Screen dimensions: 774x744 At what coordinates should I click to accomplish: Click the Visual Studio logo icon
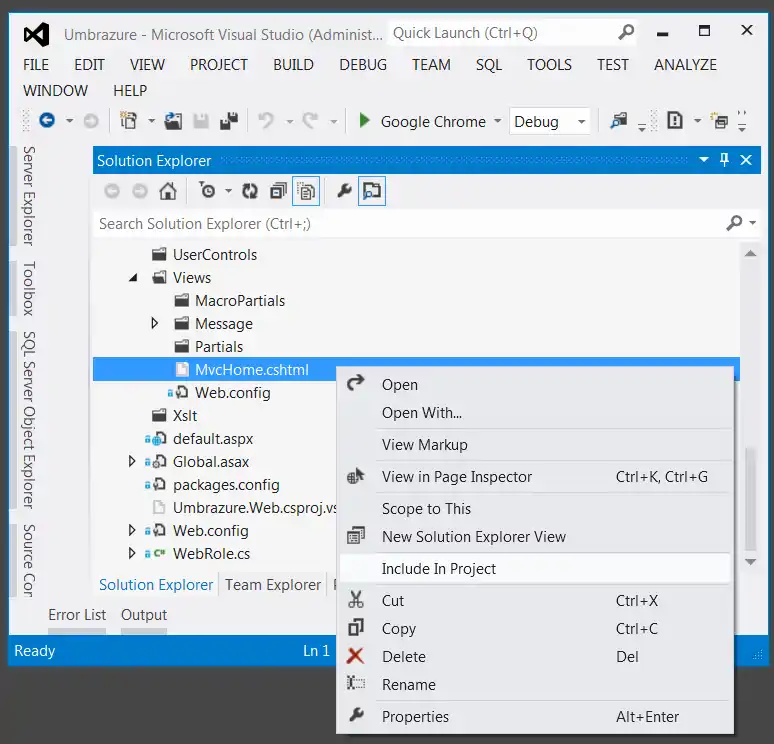click(x=37, y=35)
